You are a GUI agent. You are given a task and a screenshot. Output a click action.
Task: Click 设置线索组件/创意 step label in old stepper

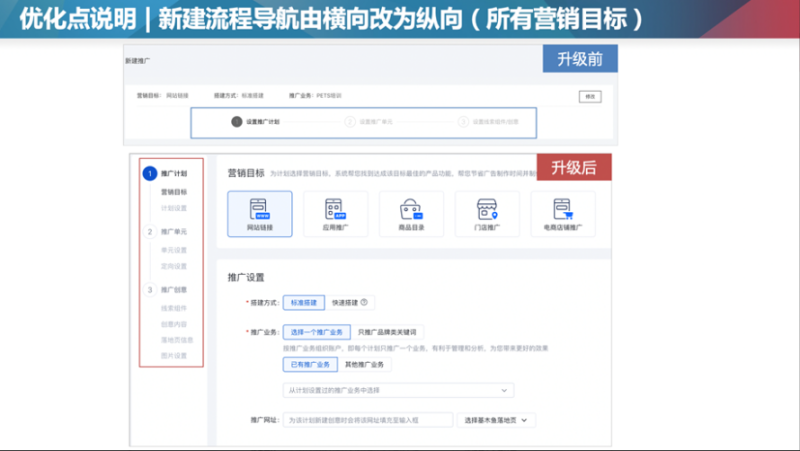[495, 122]
